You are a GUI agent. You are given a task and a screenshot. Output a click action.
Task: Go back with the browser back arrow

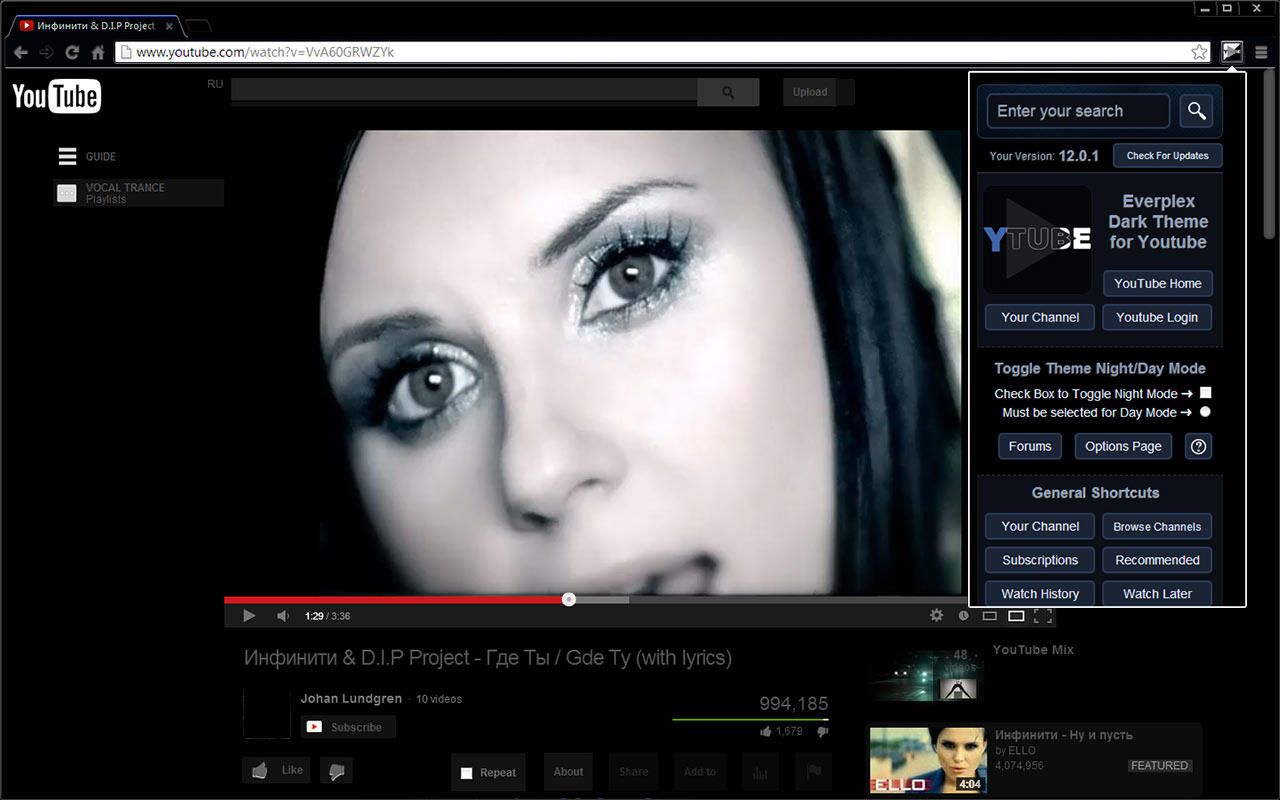point(20,52)
